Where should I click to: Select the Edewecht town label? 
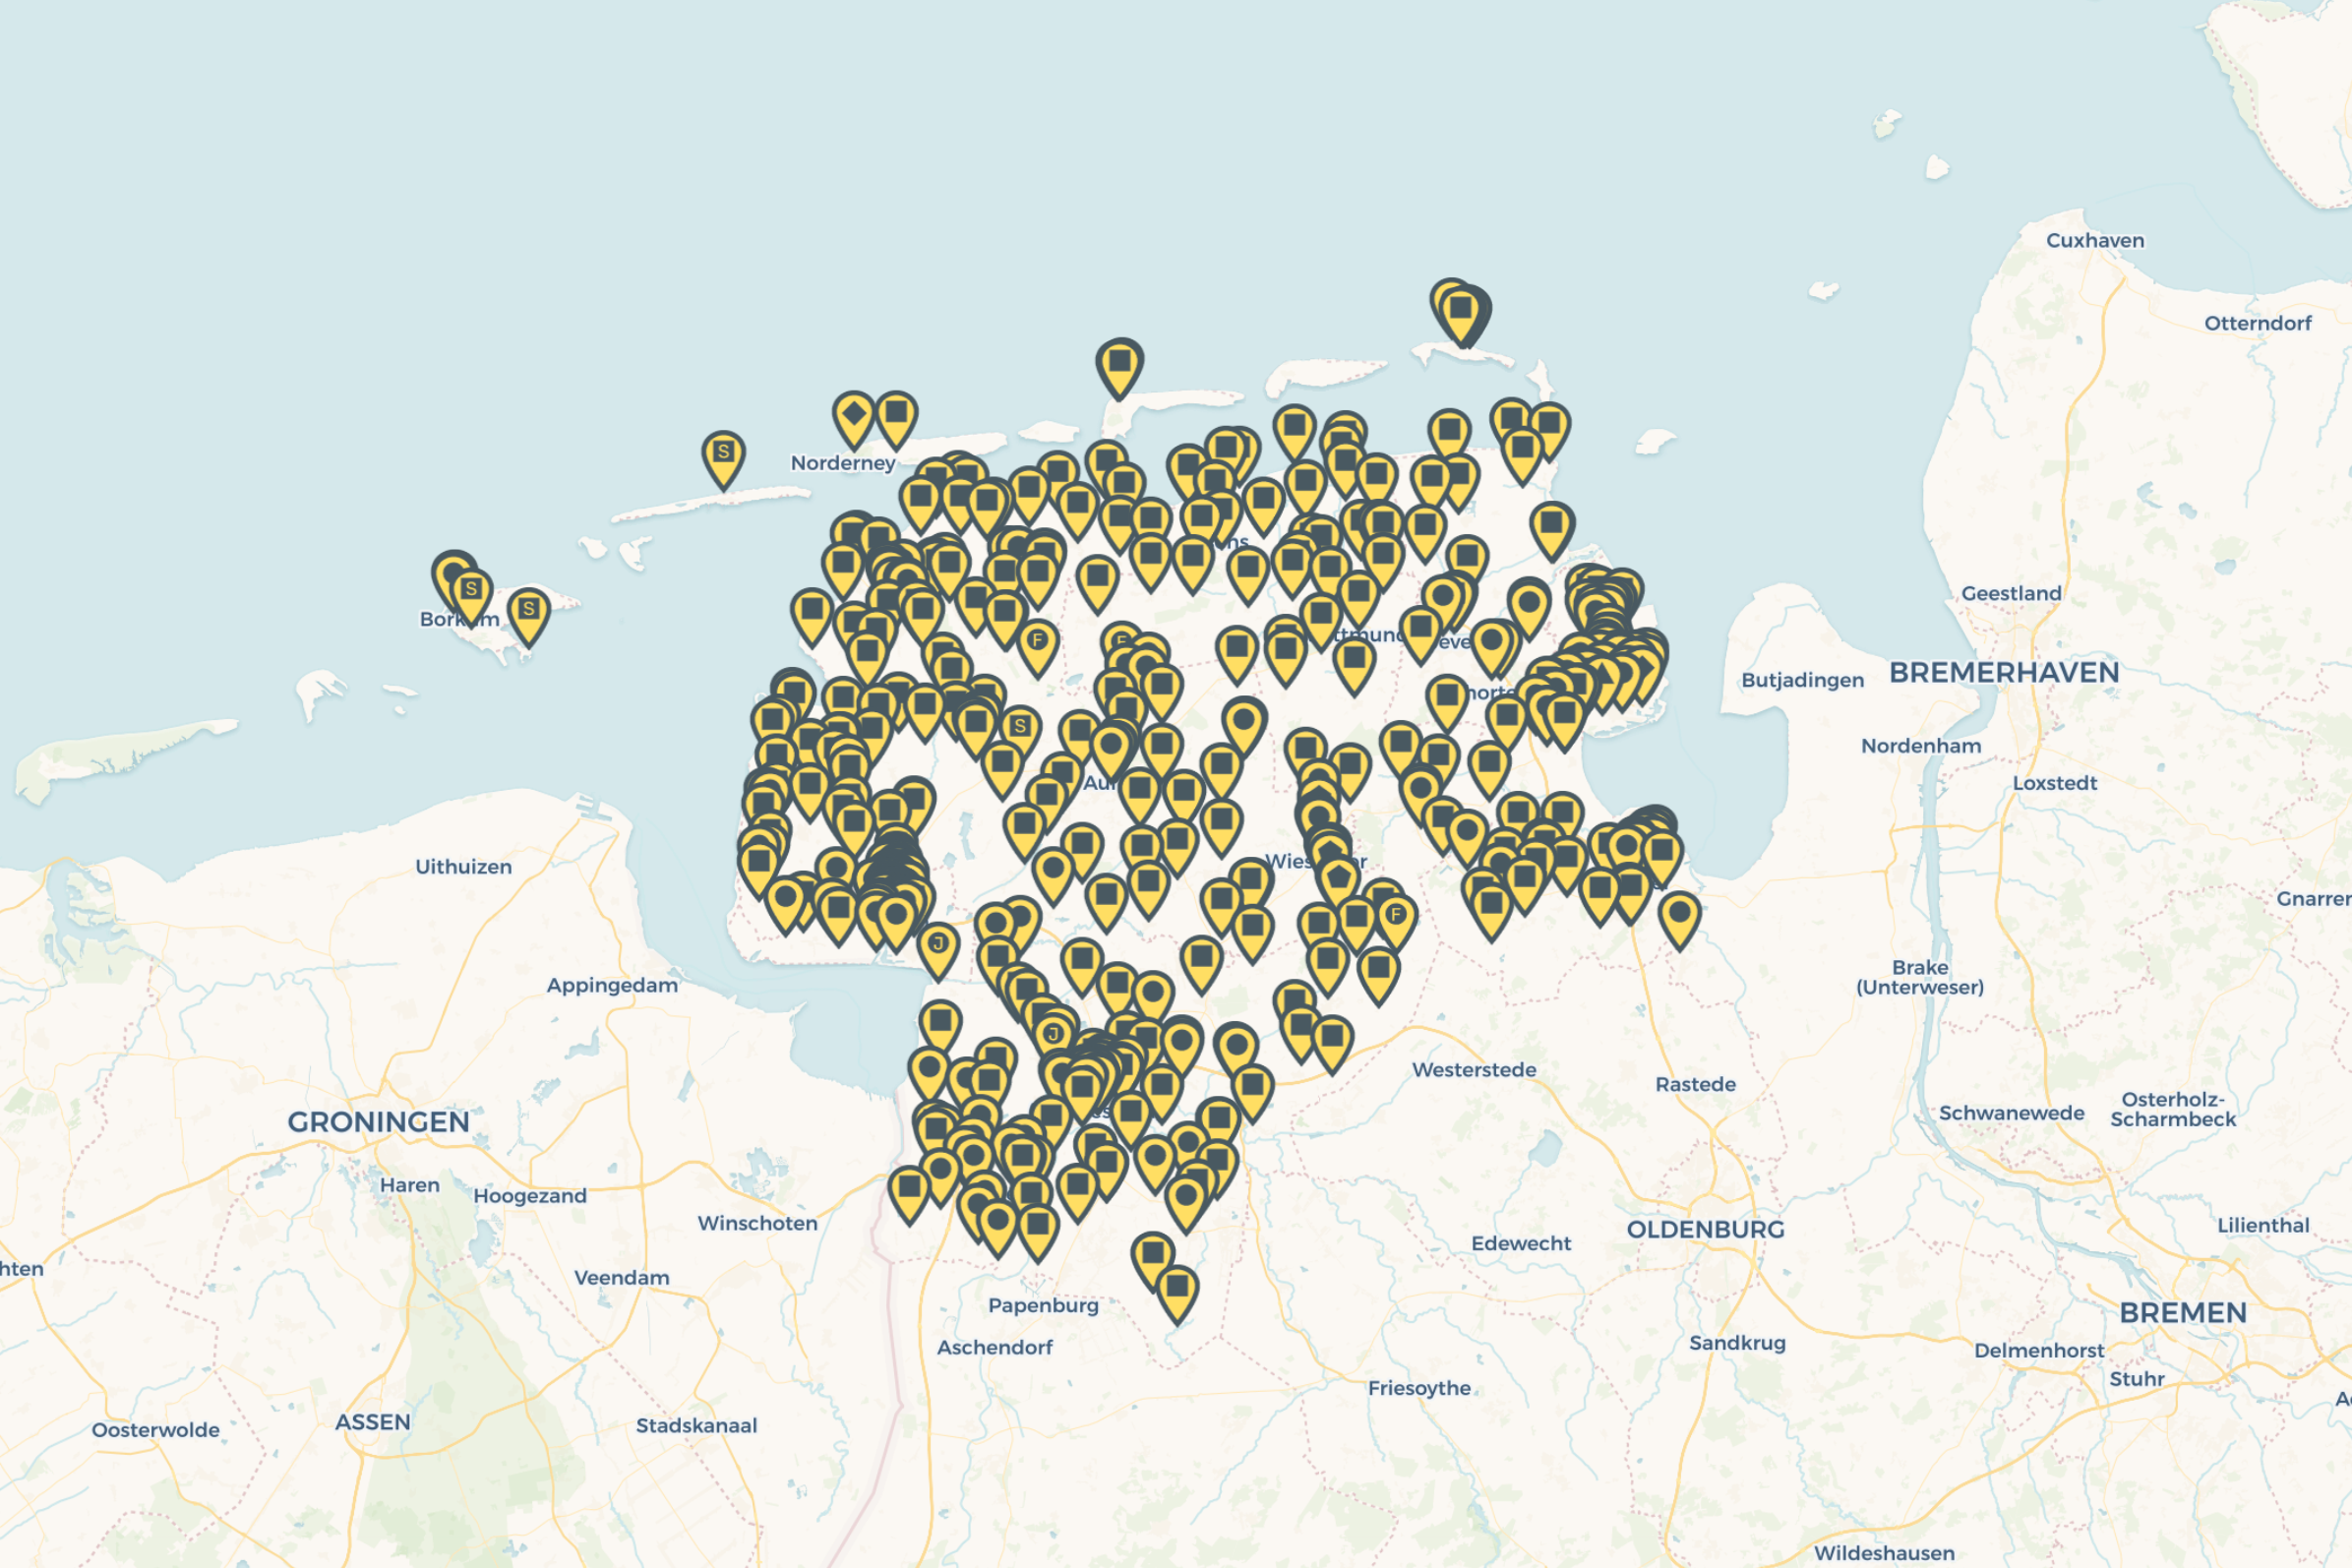coord(1521,1244)
